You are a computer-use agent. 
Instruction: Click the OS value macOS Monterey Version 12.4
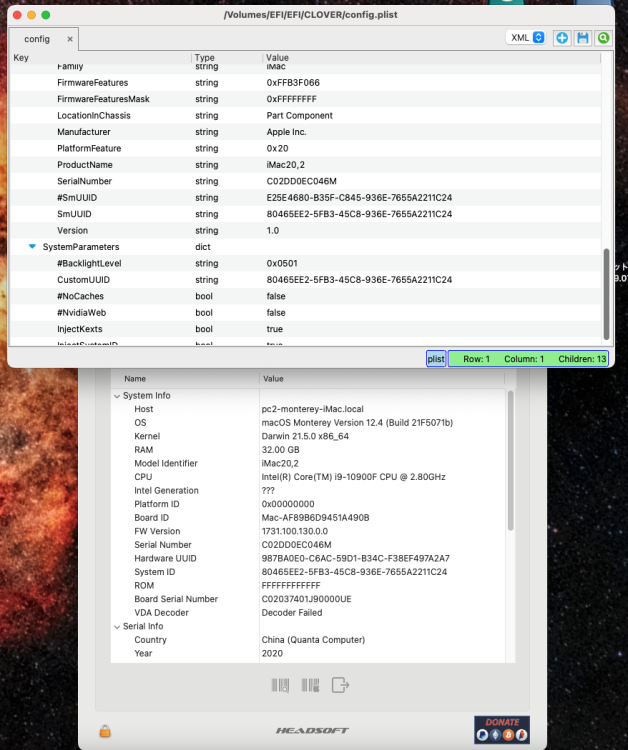point(357,423)
